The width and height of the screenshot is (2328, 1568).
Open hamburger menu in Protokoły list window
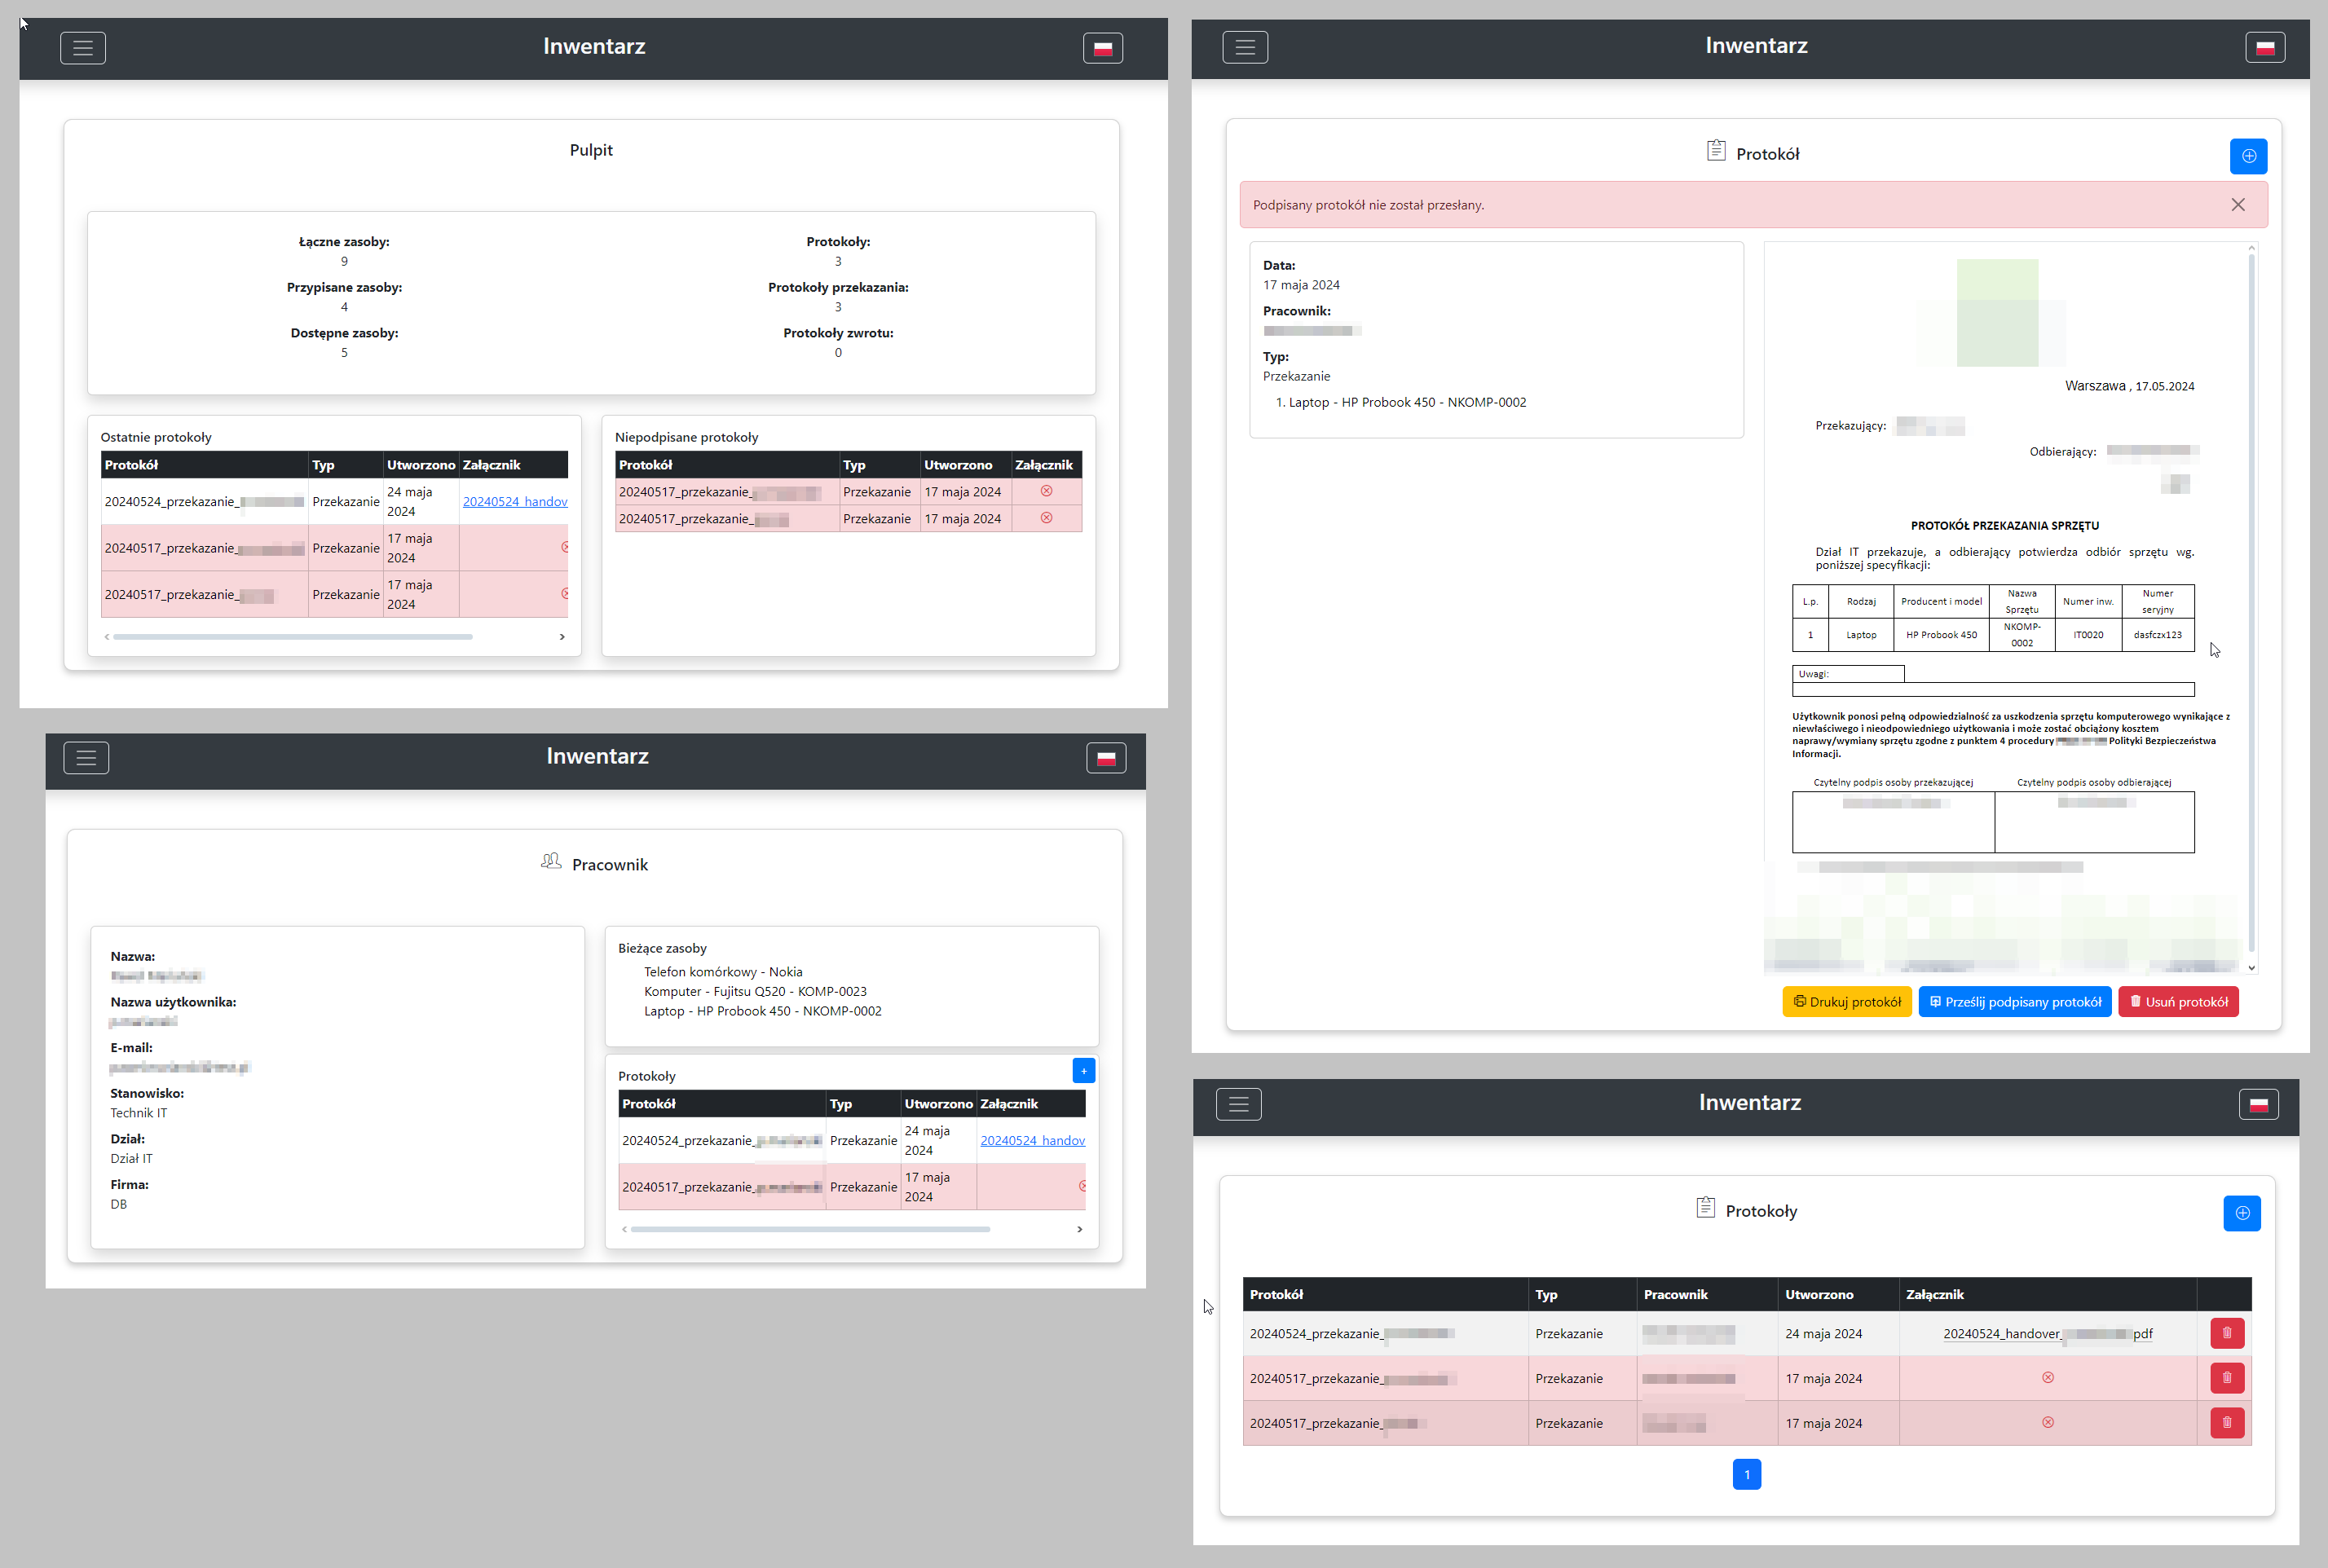[1239, 1104]
